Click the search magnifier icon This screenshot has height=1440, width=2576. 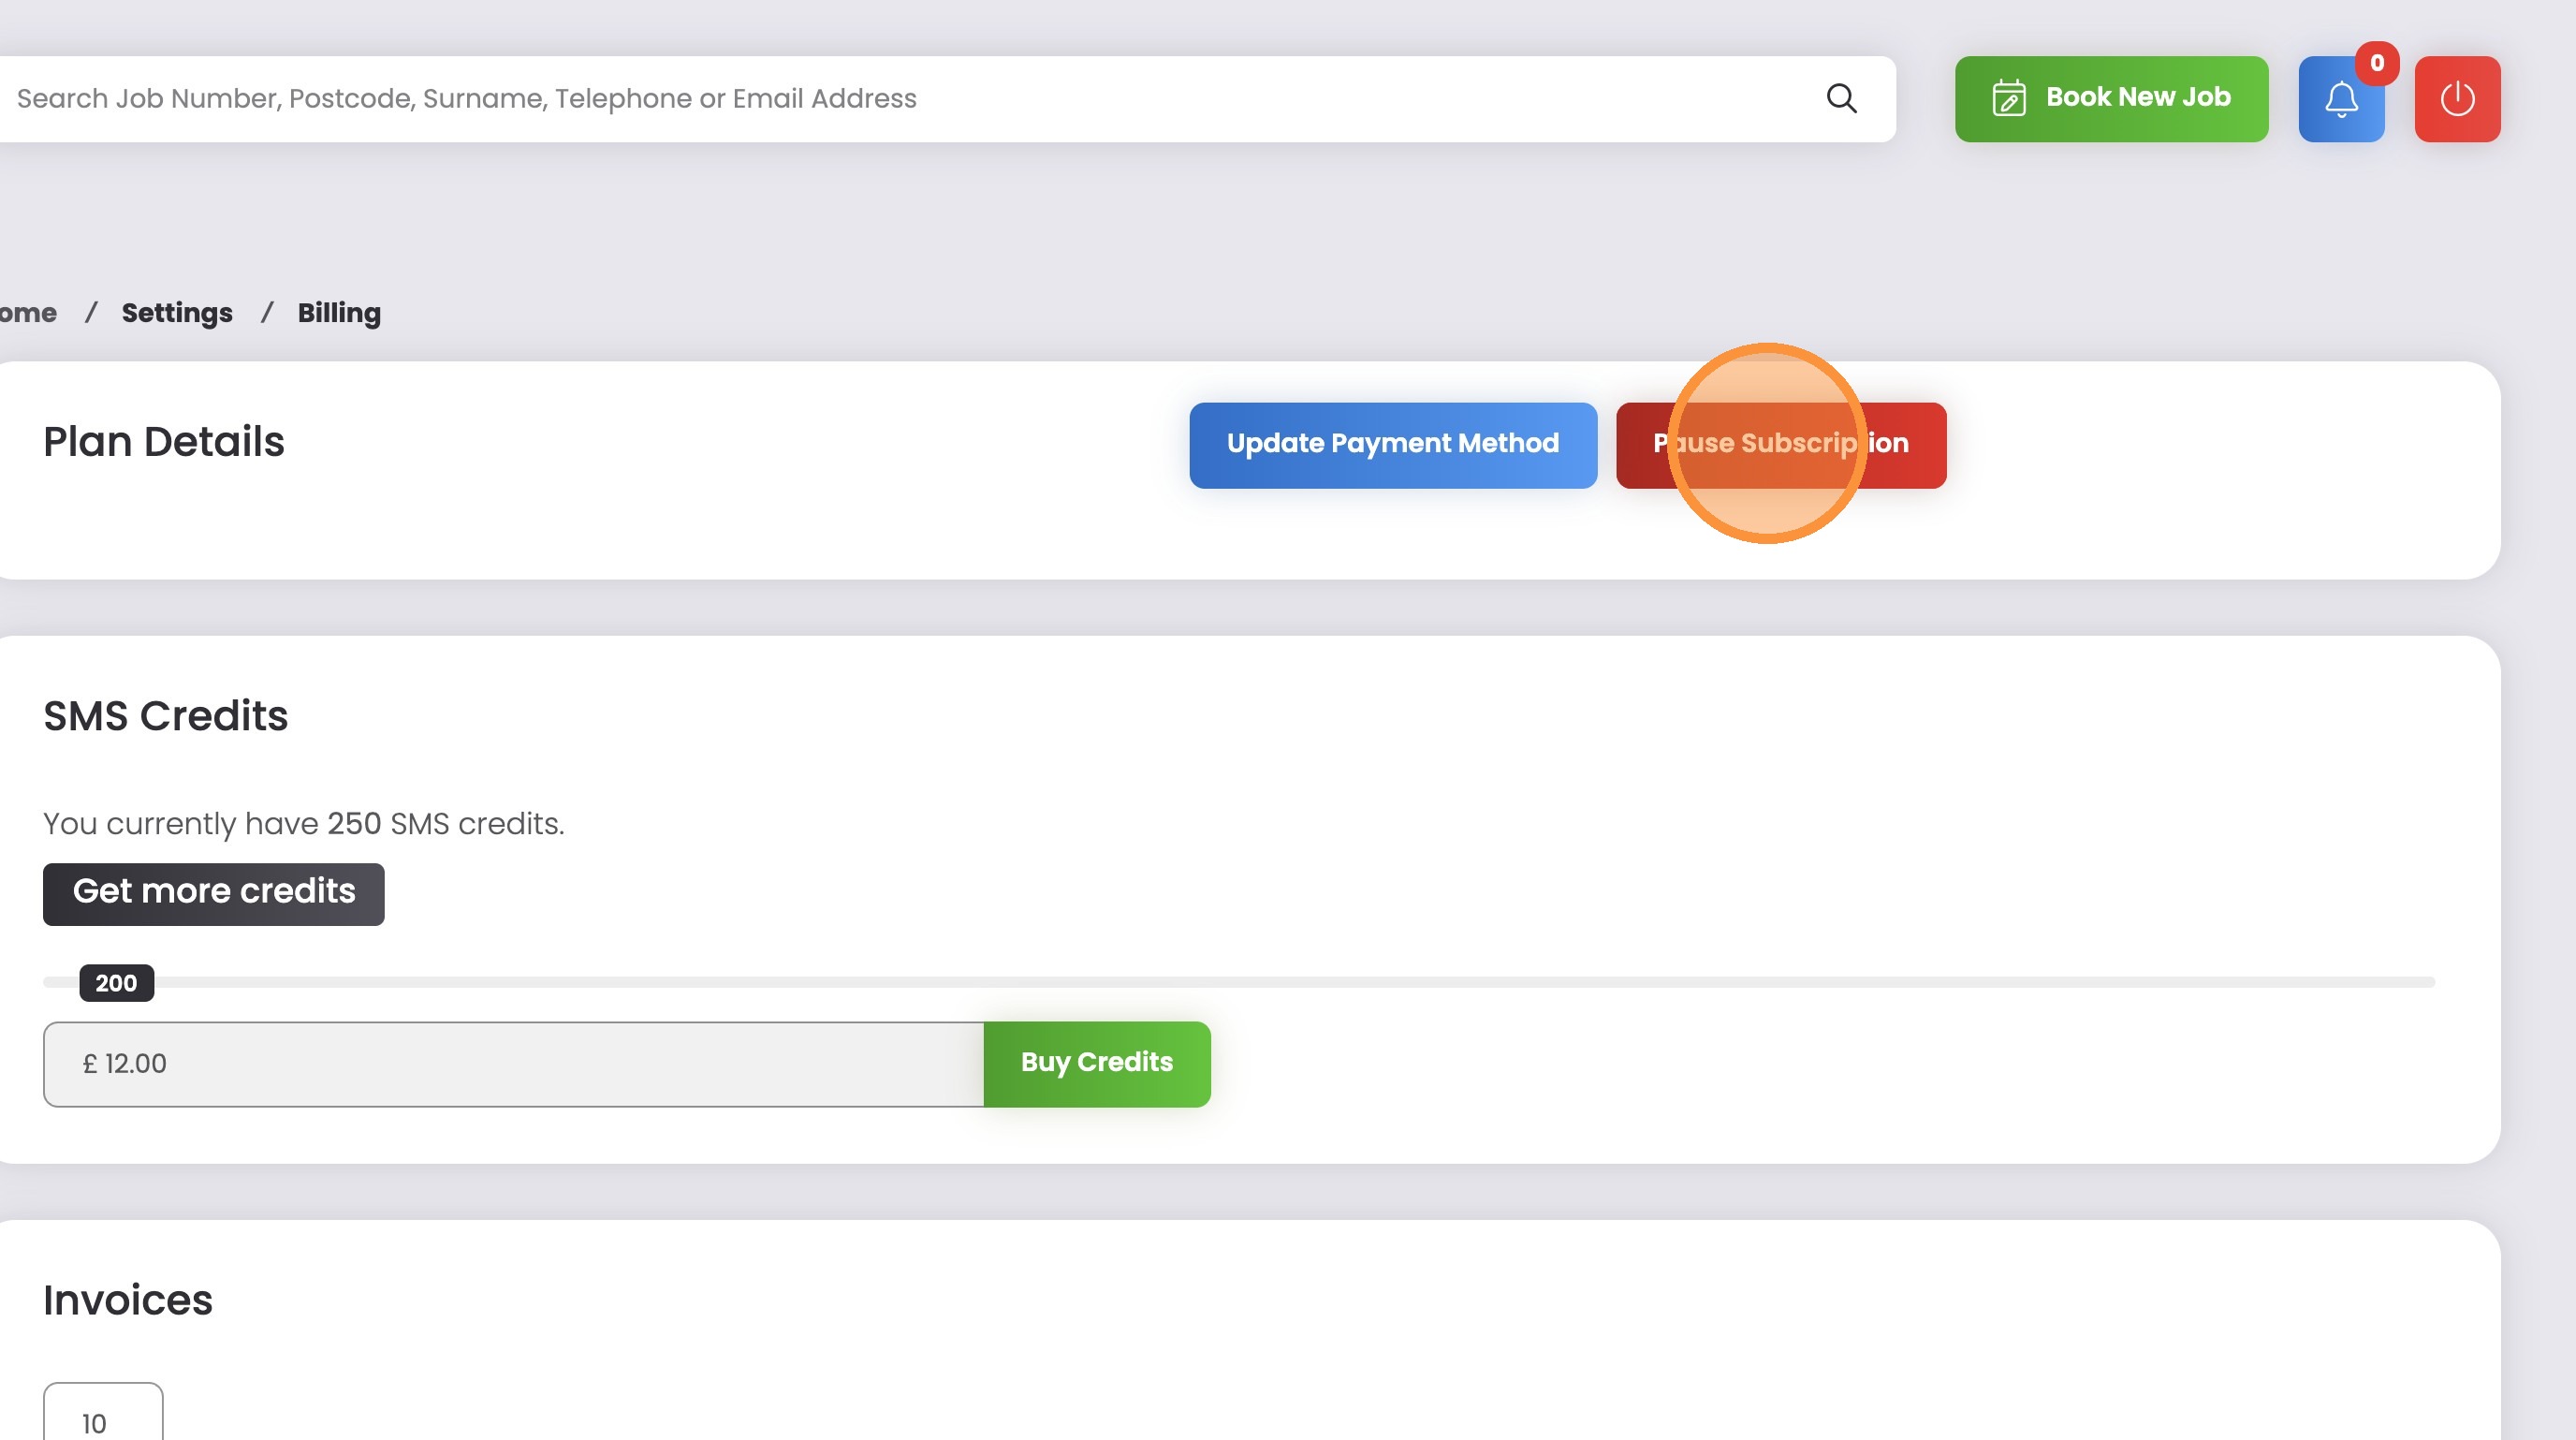[1841, 98]
